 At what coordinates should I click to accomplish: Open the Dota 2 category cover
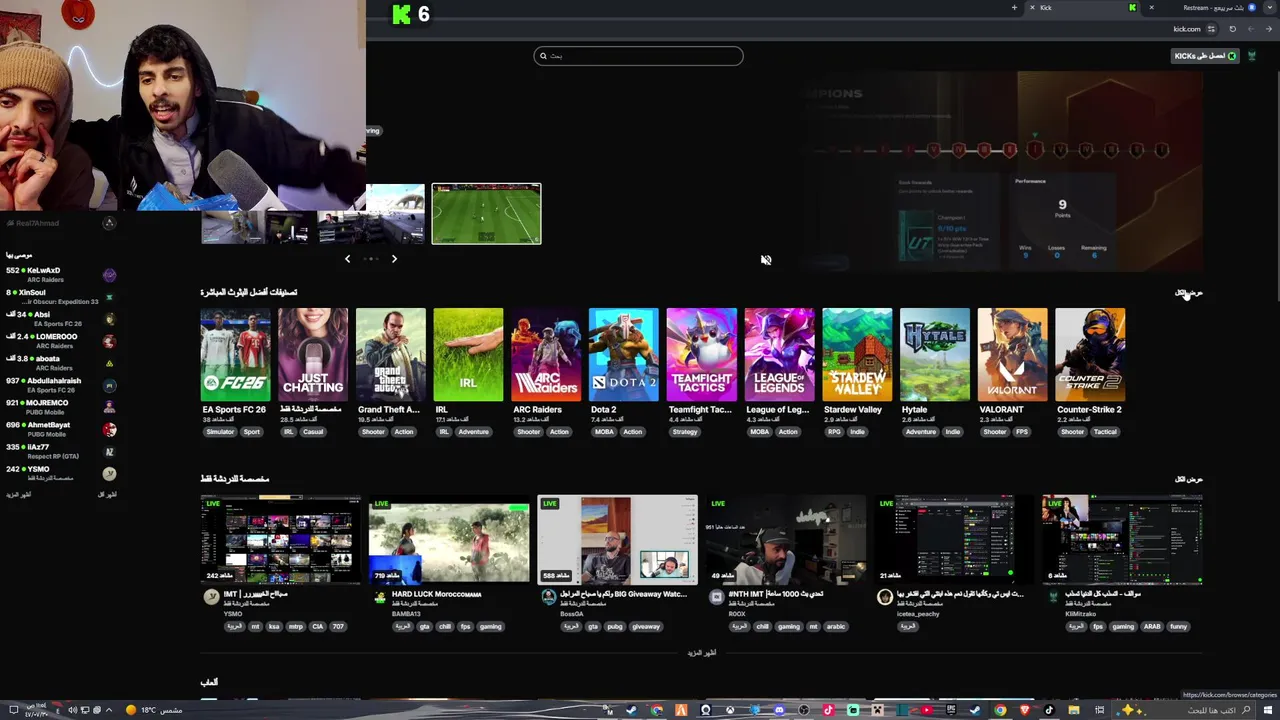pyautogui.click(x=624, y=354)
